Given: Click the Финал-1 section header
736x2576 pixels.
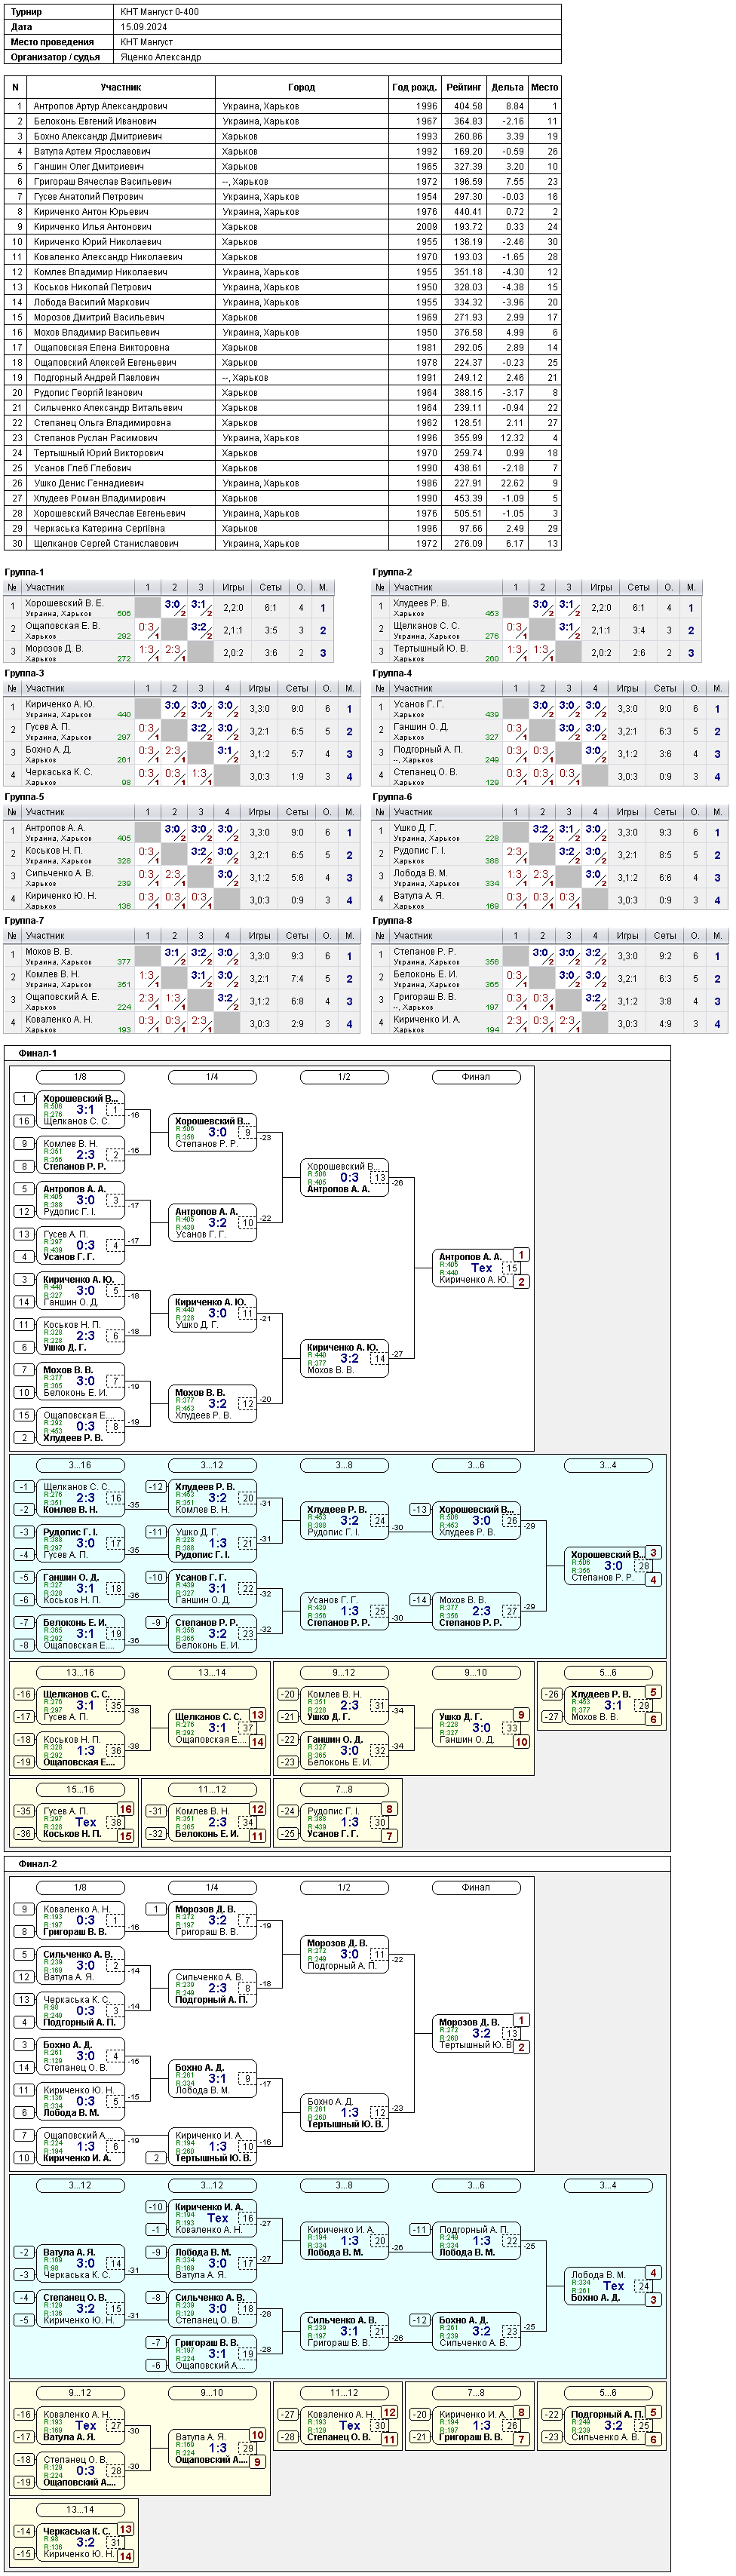Looking at the screenshot, I should coord(37,1053).
